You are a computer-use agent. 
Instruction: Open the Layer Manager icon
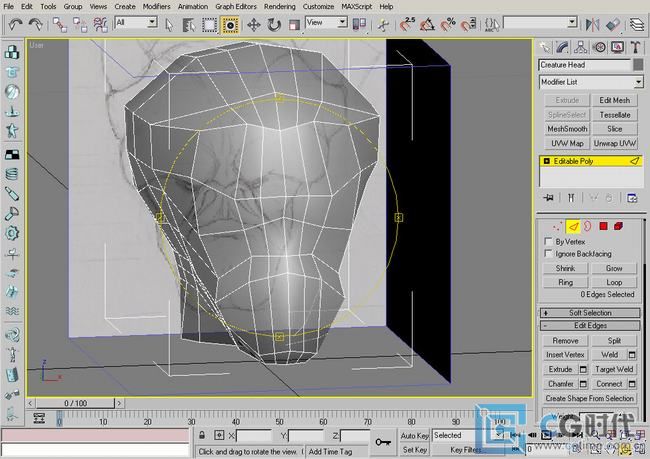pyautogui.click(x=637, y=24)
